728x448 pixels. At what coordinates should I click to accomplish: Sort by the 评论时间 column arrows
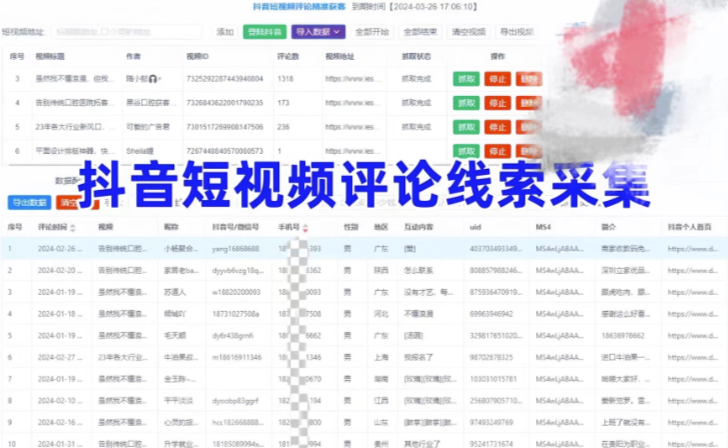[x=72, y=227]
